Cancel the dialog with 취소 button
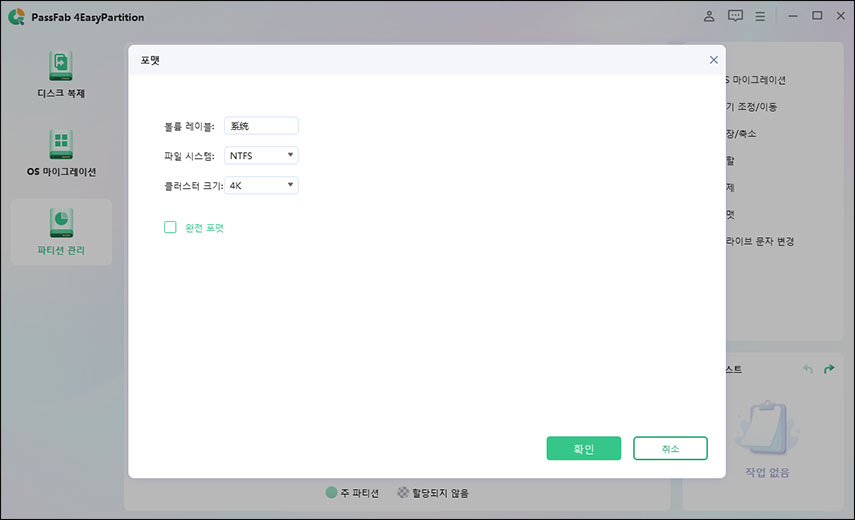Viewport: 855px width, 520px height. tap(670, 448)
